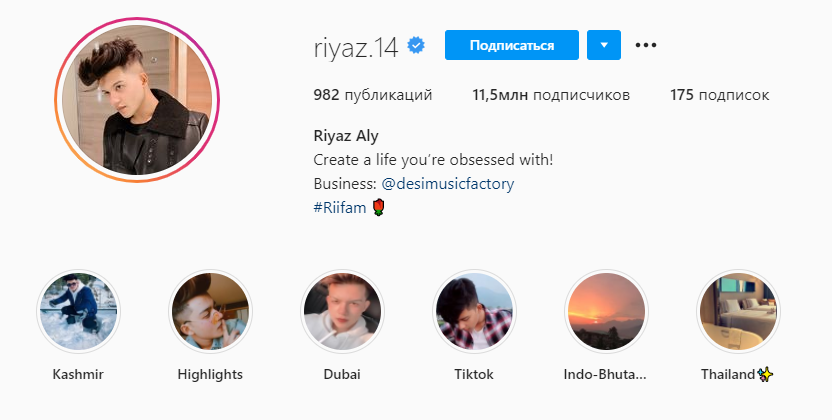Click the 982 публикаций posts count

(373, 95)
